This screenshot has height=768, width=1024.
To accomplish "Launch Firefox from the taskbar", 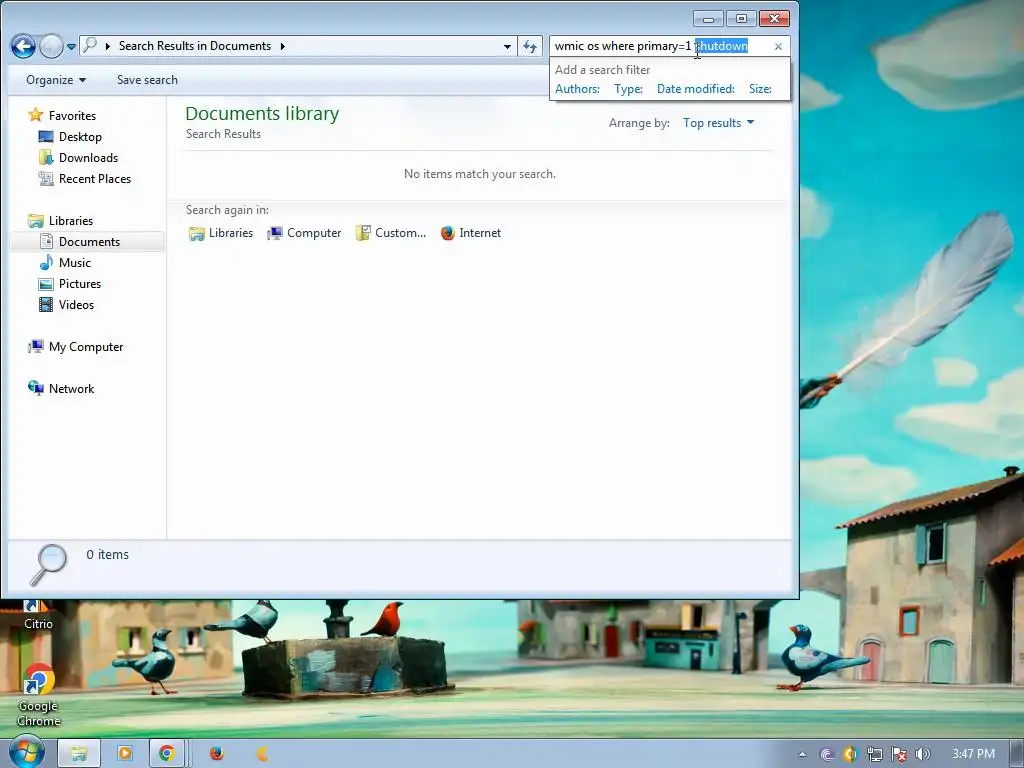I will tap(217, 754).
